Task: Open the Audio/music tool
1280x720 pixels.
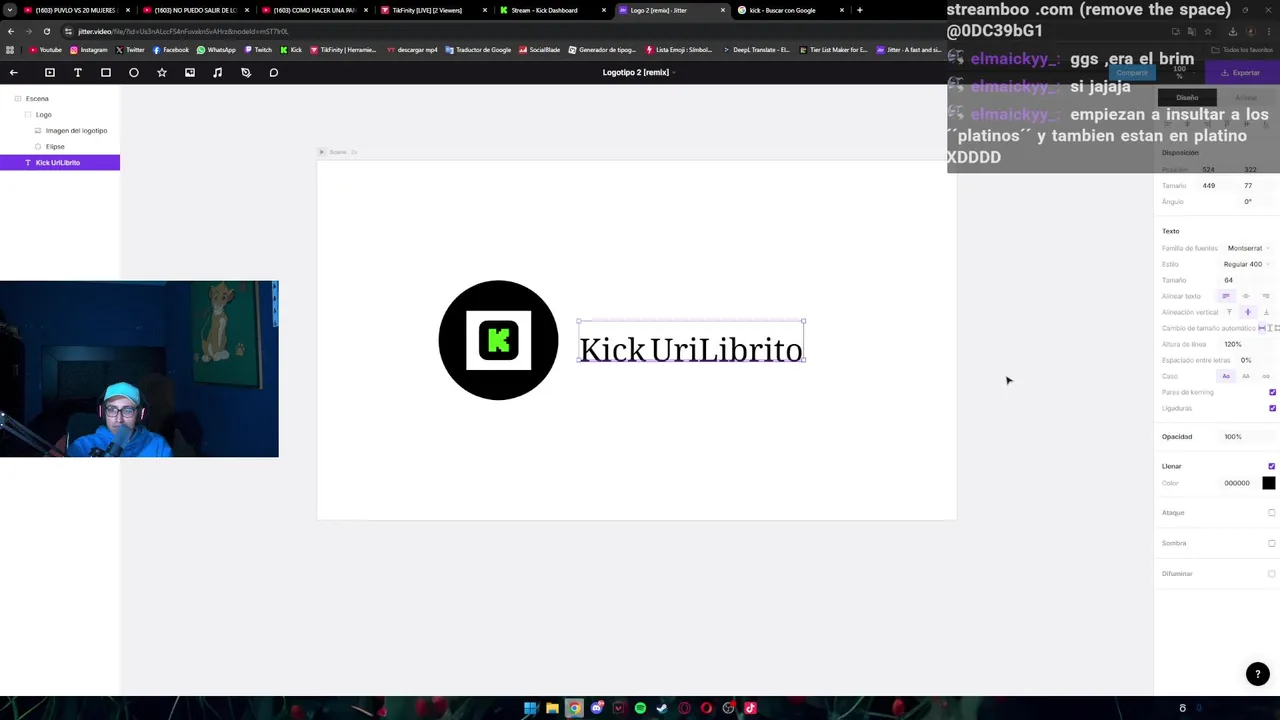Action: pyautogui.click(x=218, y=72)
